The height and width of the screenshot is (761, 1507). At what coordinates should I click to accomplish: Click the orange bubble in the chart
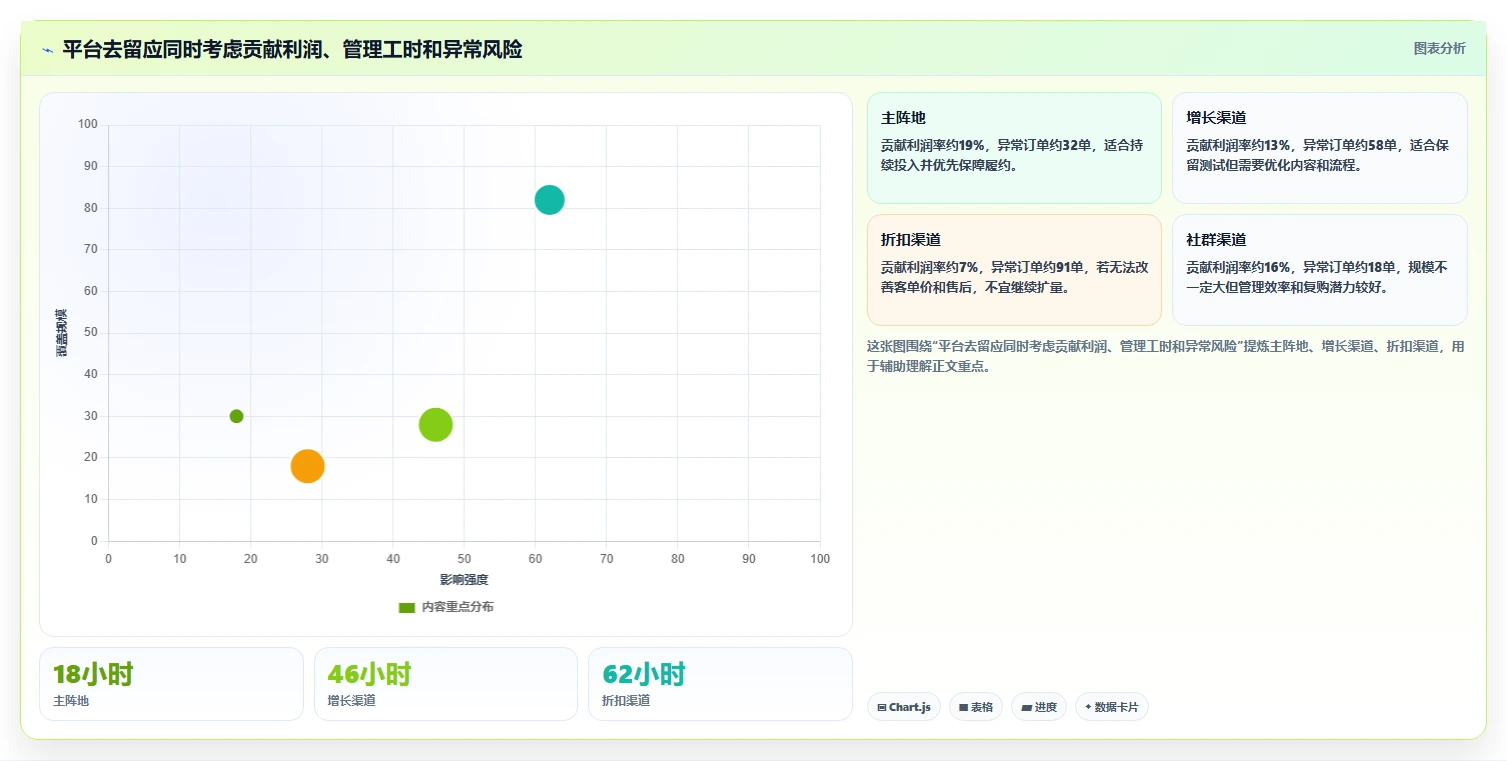click(307, 466)
